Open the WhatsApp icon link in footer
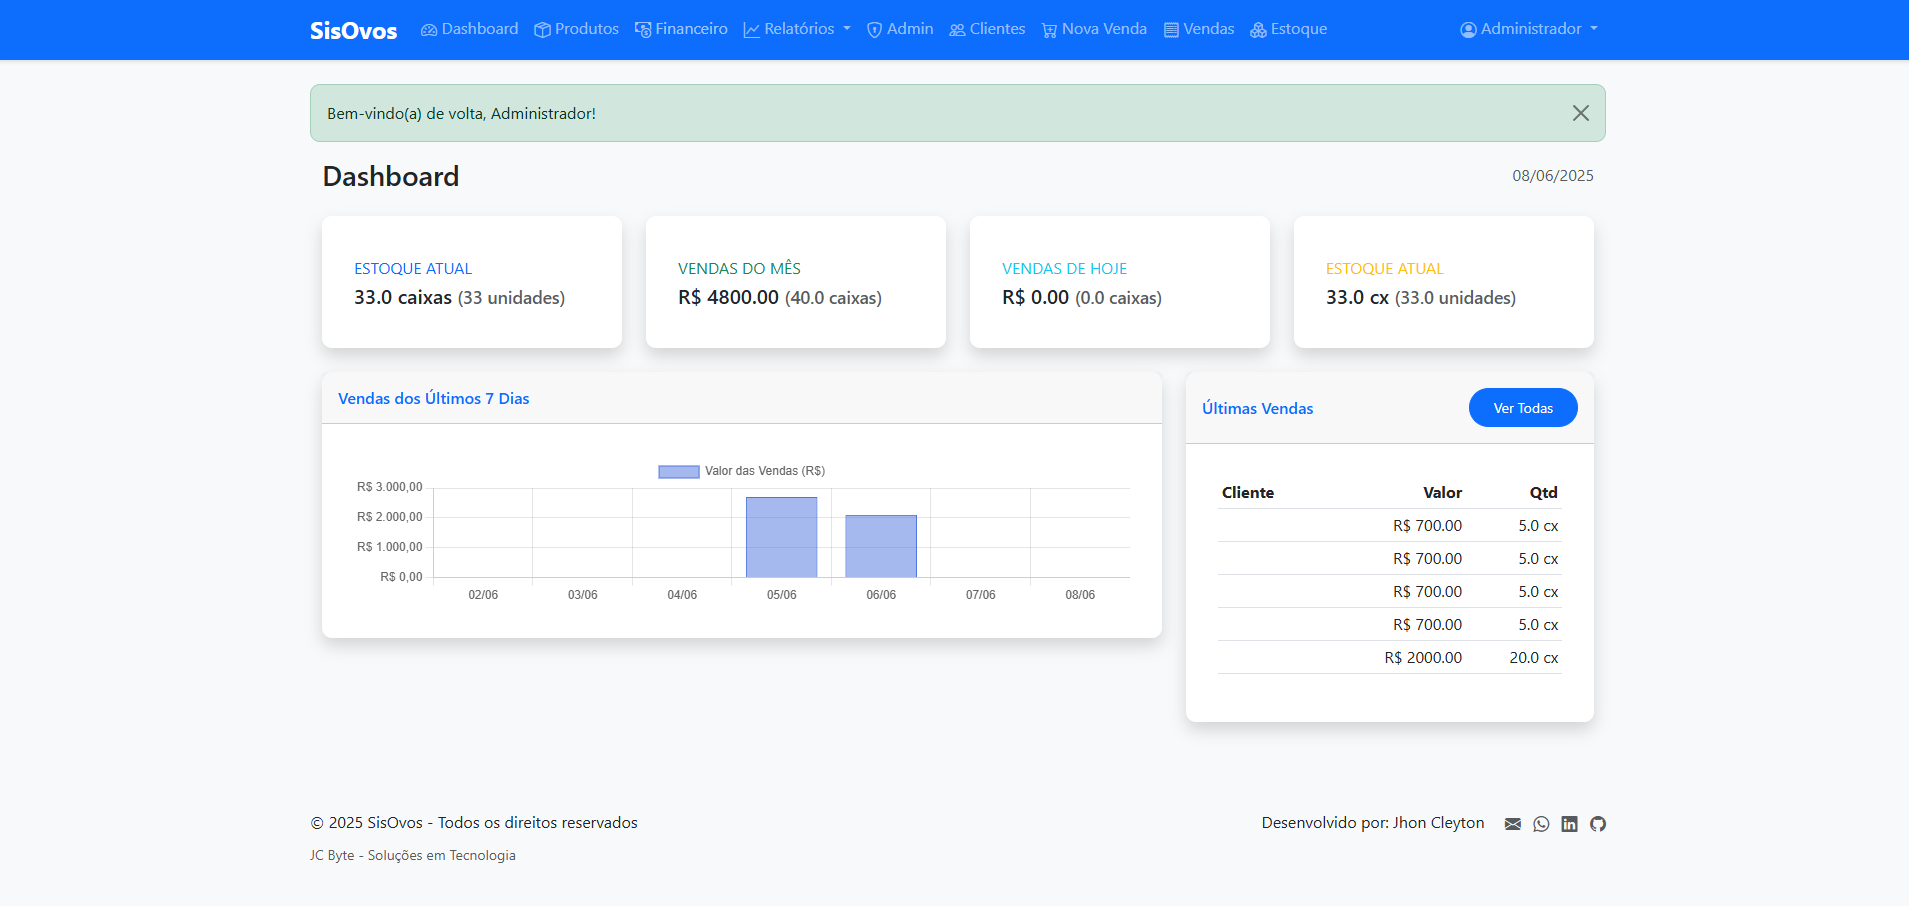Viewport: 1909px width, 906px height. coord(1541,824)
